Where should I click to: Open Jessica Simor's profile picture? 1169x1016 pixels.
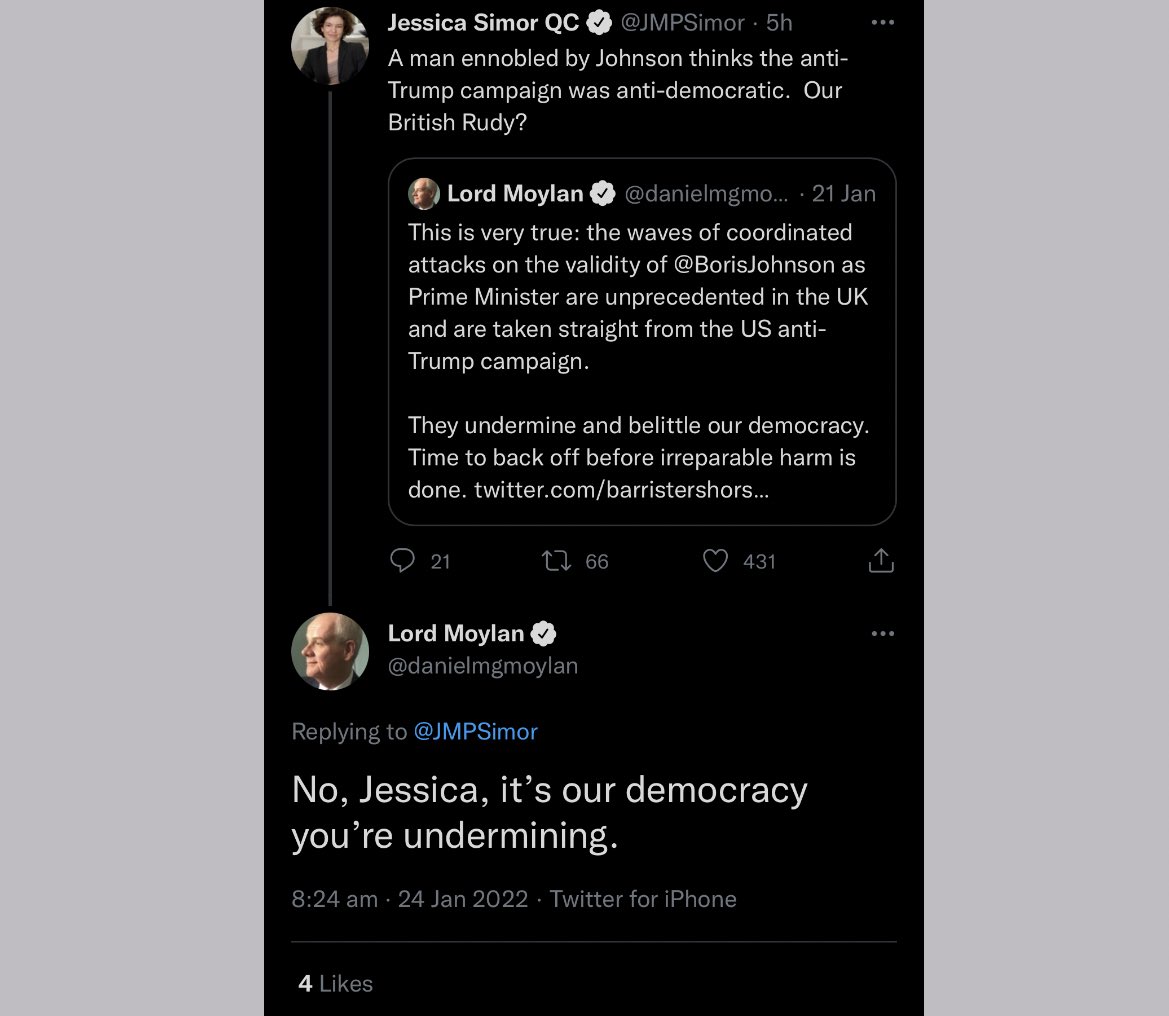(x=330, y=45)
